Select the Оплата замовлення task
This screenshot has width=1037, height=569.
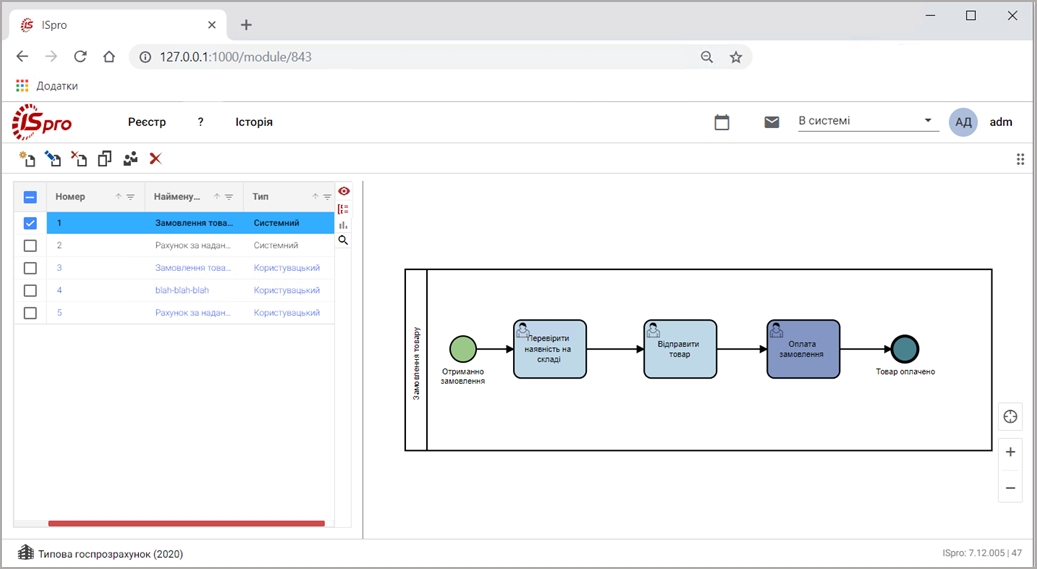click(803, 349)
